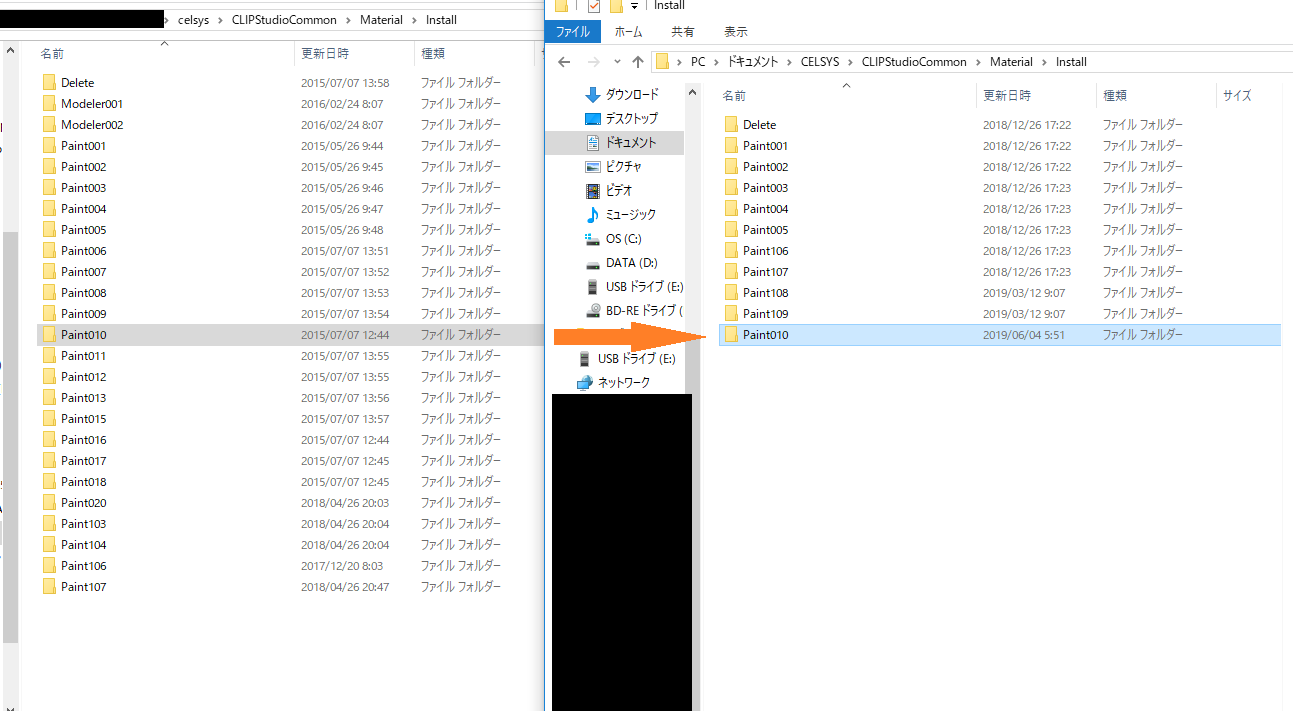Click ドキュメント in the address bar breadcrumb
The height and width of the screenshot is (711, 1293).
752,62
